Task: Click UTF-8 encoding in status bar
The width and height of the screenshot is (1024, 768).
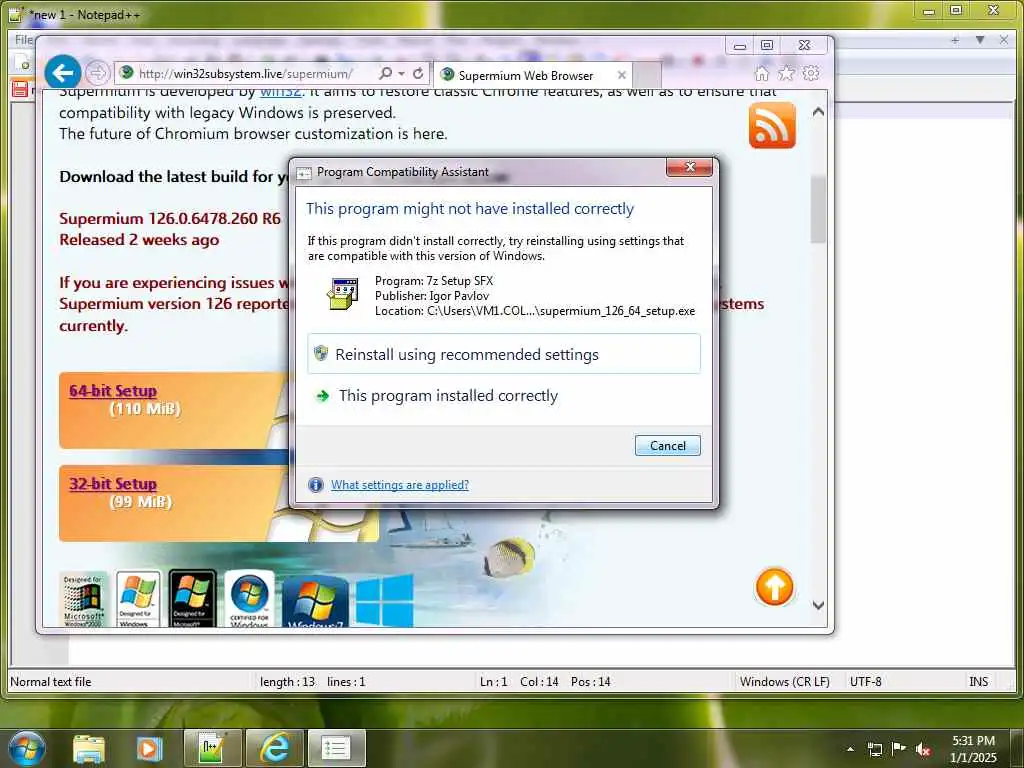Action: coord(865,682)
